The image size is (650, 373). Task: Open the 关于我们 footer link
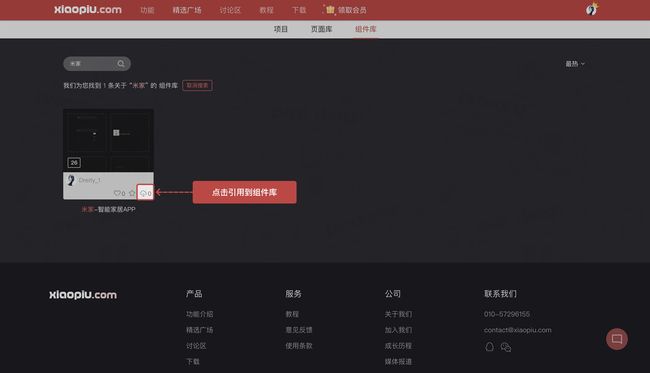coord(398,314)
